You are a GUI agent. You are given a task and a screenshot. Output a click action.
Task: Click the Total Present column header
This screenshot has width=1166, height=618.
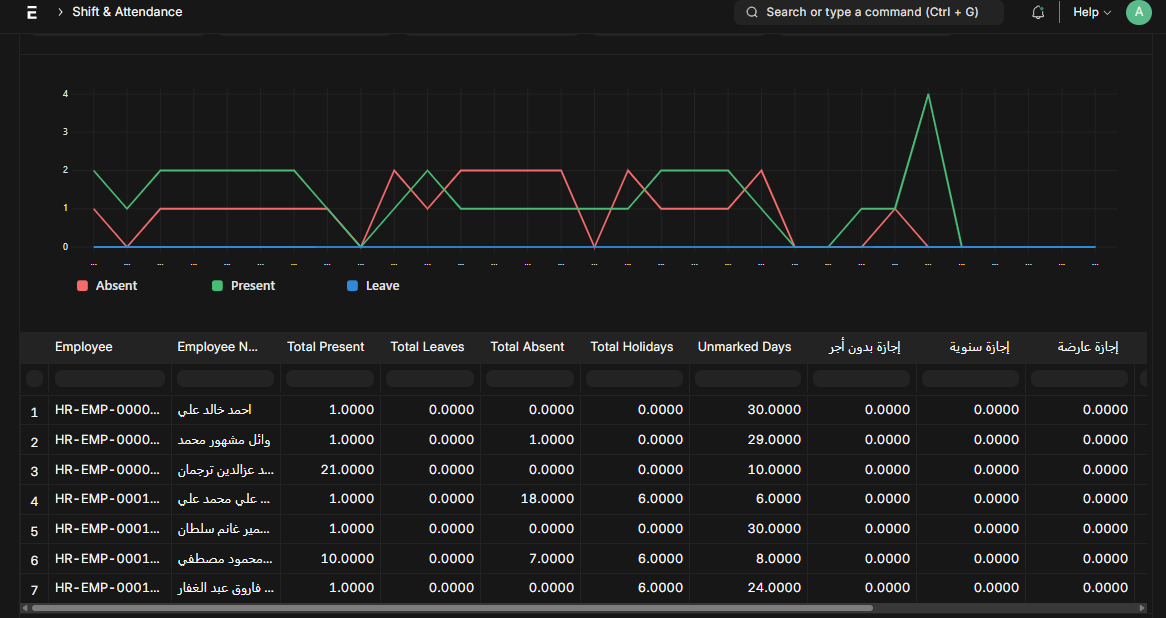(326, 347)
